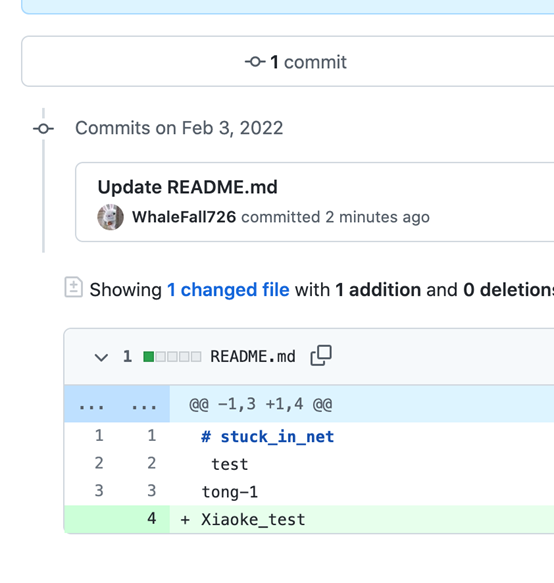Screen dimensions: 554x583
Task: Click the timeline commit marker icon
Action: tap(44, 129)
